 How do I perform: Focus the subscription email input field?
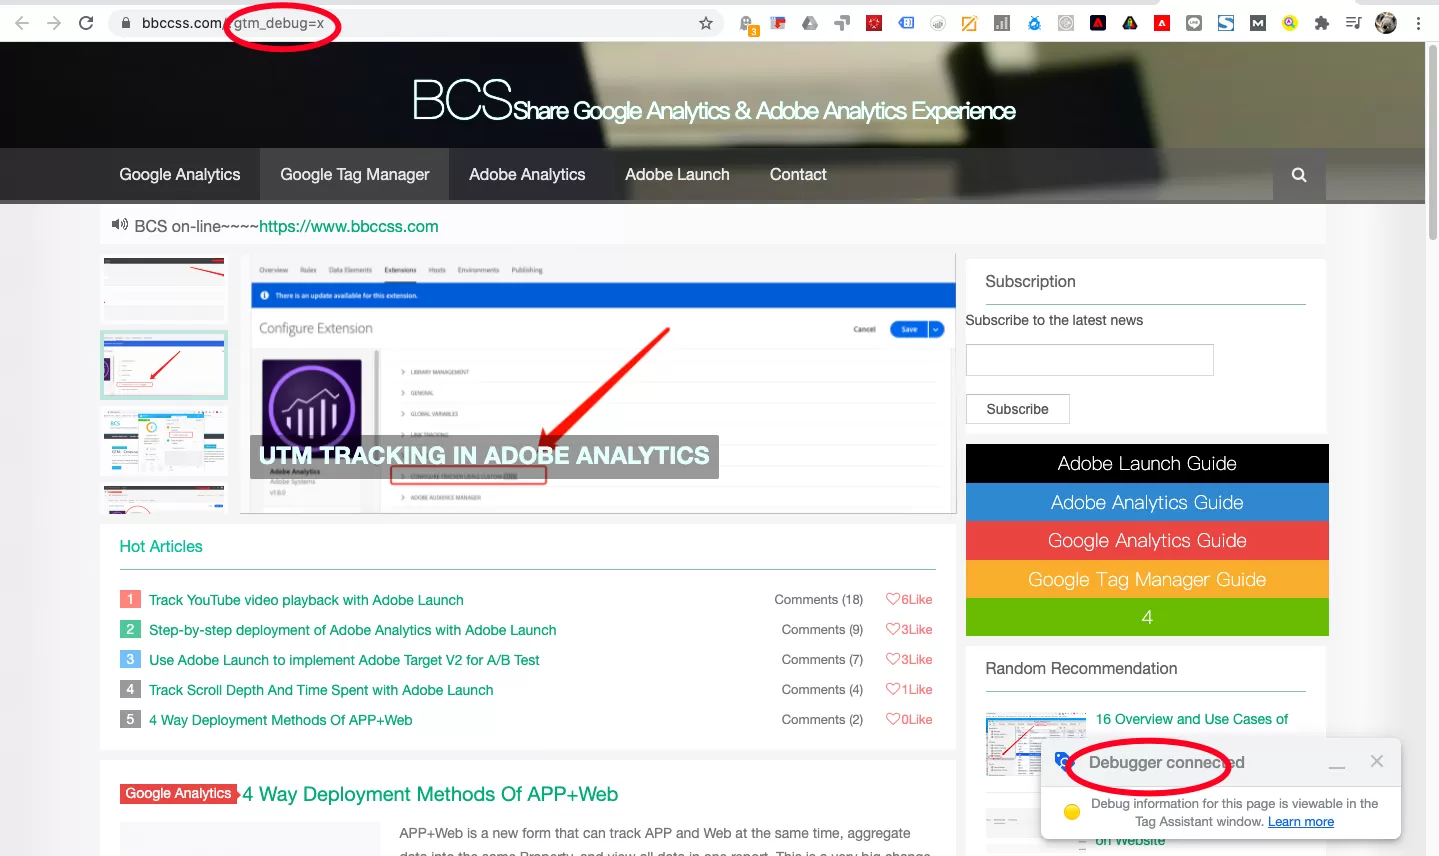1090,360
